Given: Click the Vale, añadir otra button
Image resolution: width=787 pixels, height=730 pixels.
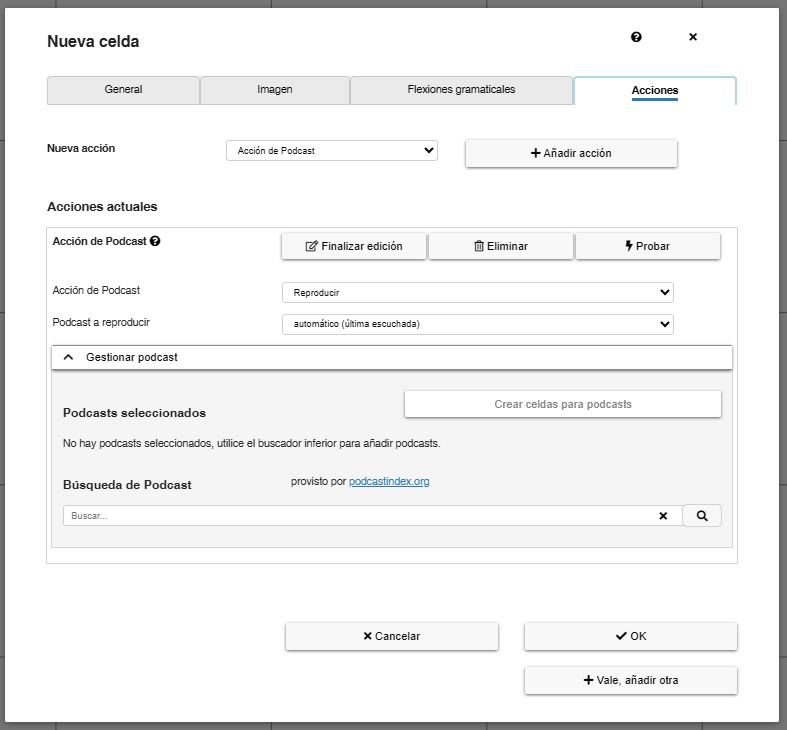Looking at the screenshot, I should [631, 680].
